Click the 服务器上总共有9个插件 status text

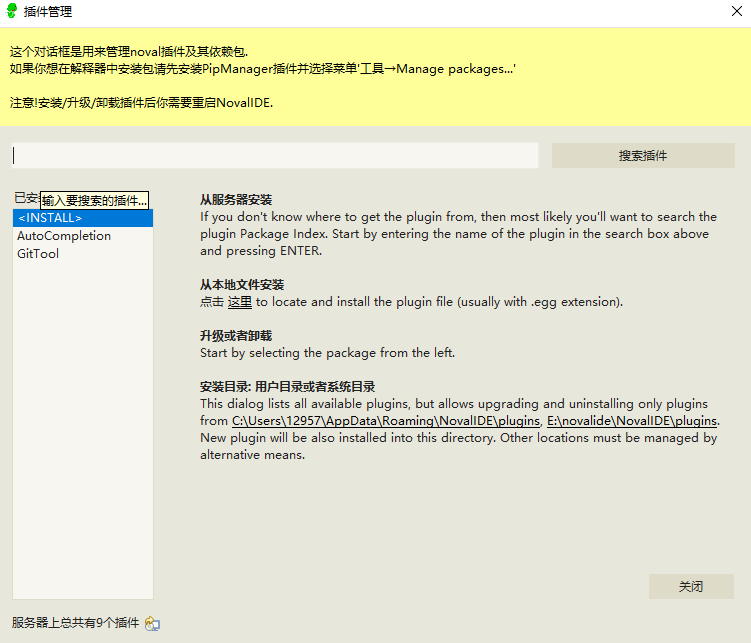[x=75, y=623]
